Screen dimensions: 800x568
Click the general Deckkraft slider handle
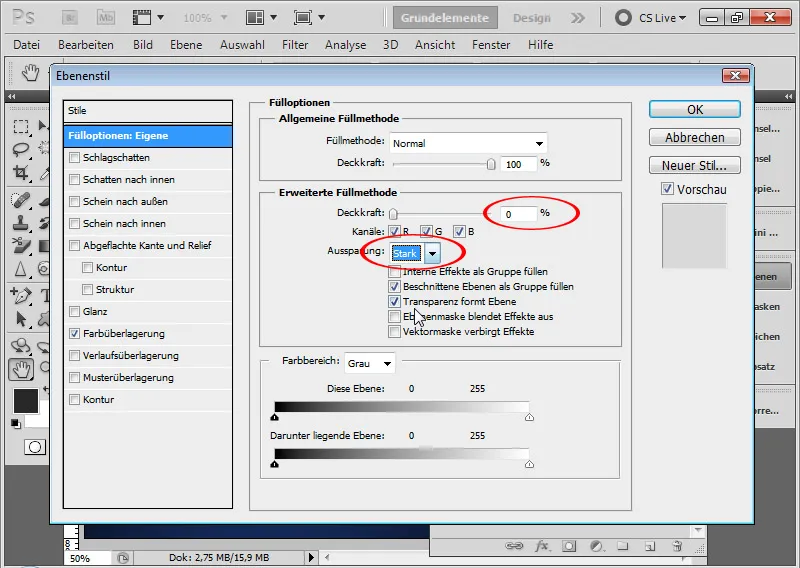tap(491, 164)
